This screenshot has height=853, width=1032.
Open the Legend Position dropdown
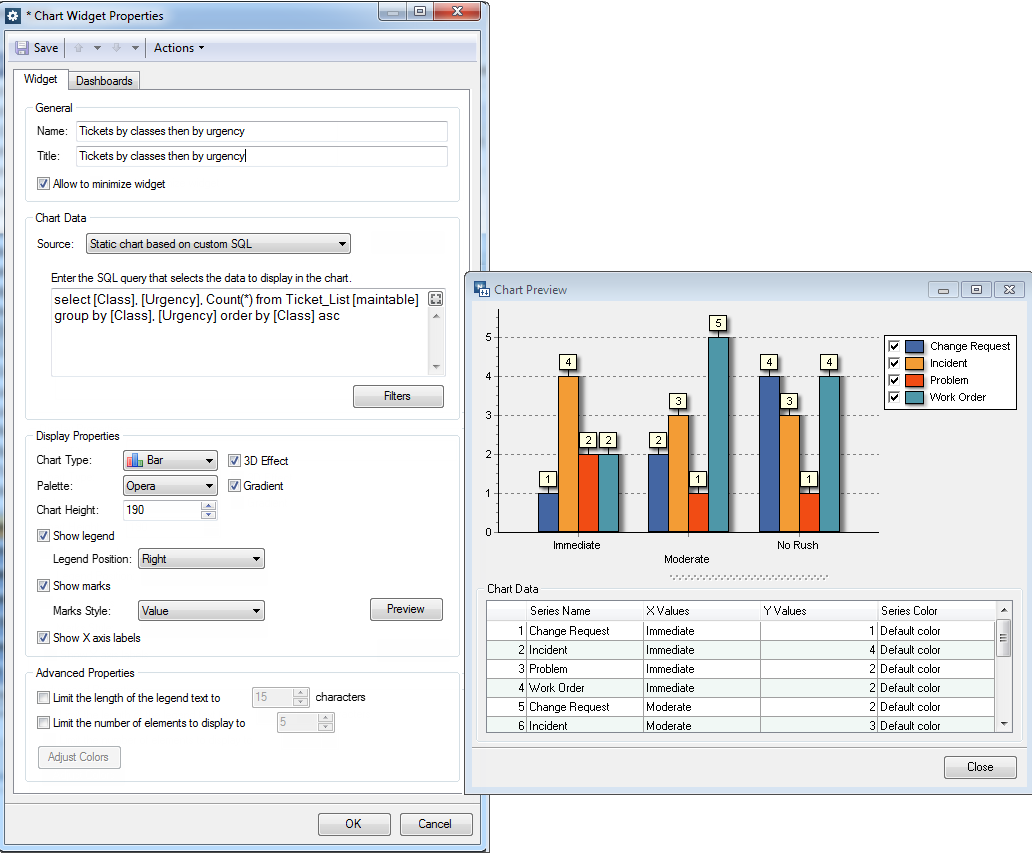click(201, 559)
